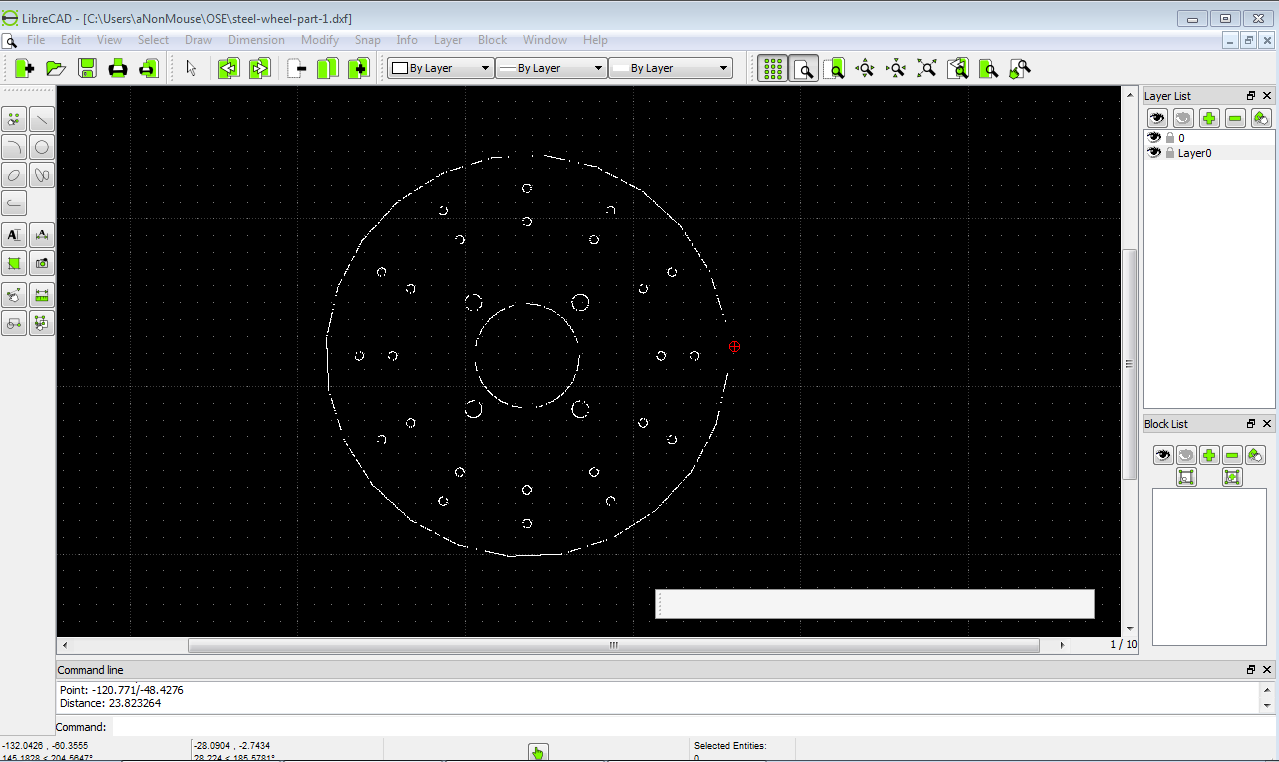Undo the last action with left-arrow icon
The height and width of the screenshot is (762, 1279).
228,68
